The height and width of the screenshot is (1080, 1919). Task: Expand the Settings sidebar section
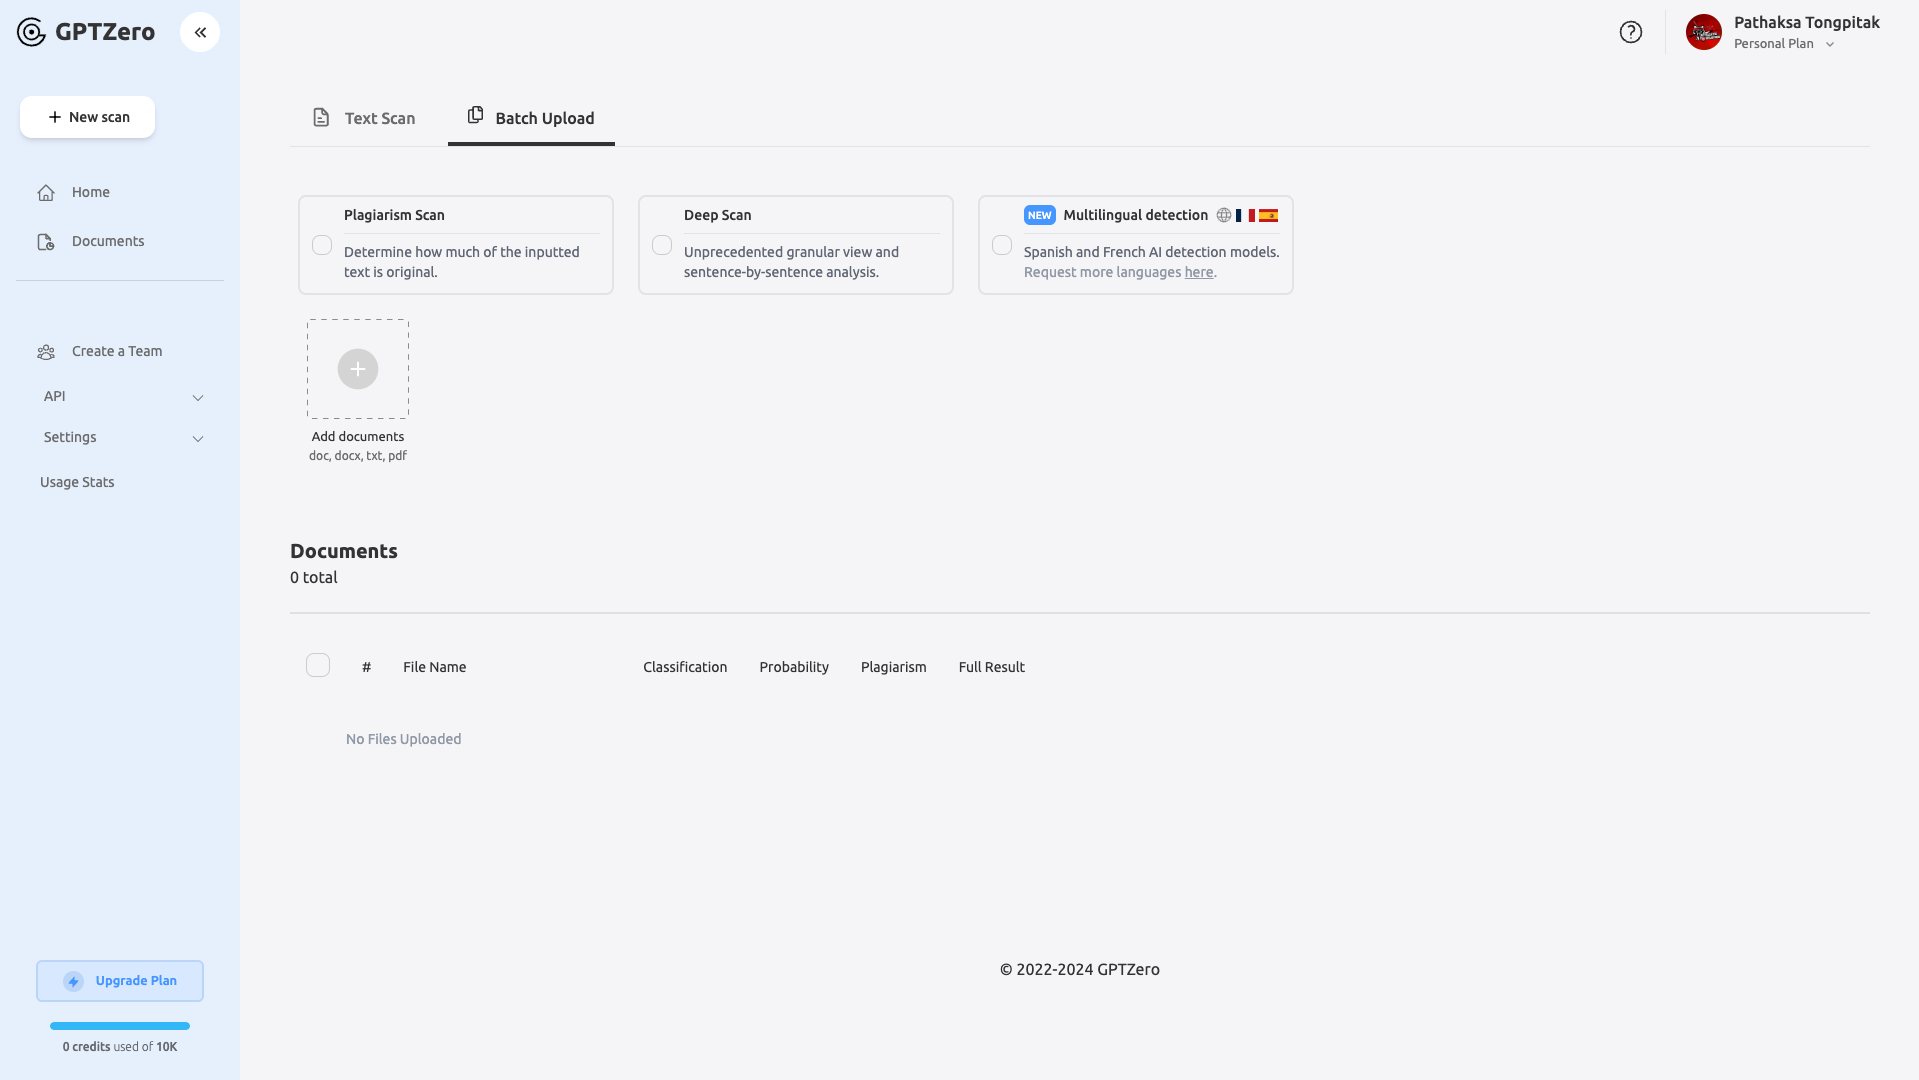coord(197,438)
